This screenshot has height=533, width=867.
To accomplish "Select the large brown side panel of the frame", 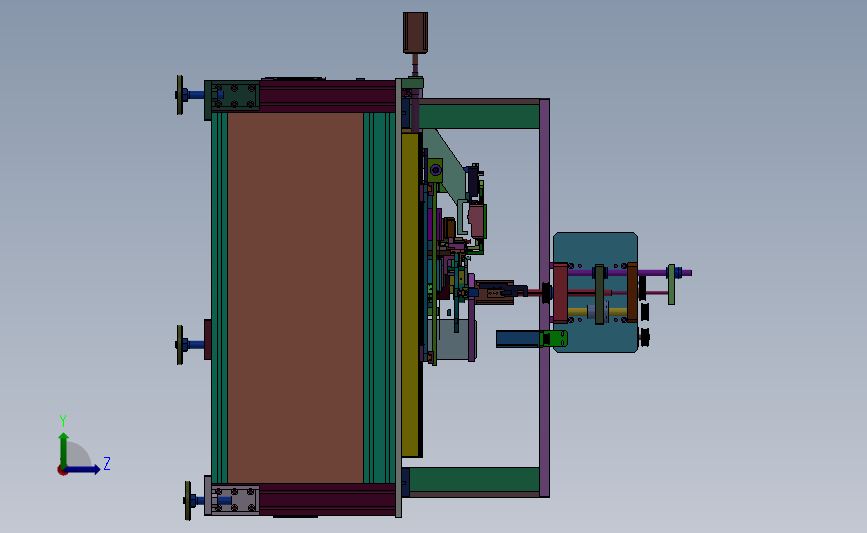I will pyautogui.click(x=295, y=297).
